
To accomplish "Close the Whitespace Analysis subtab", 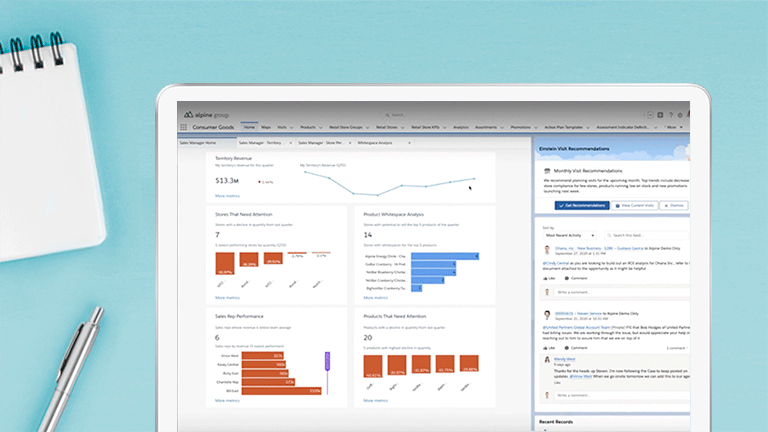I will [409, 143].
